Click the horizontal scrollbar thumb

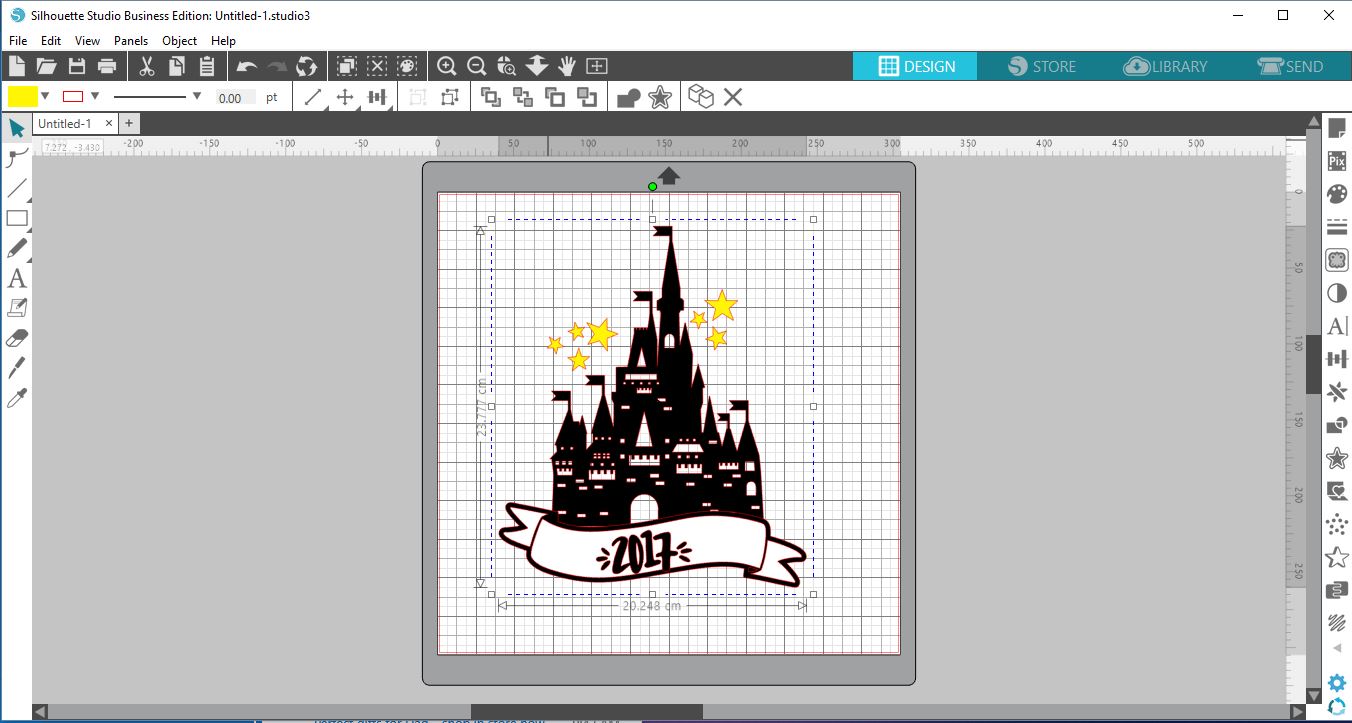click(x=587, y=711)
